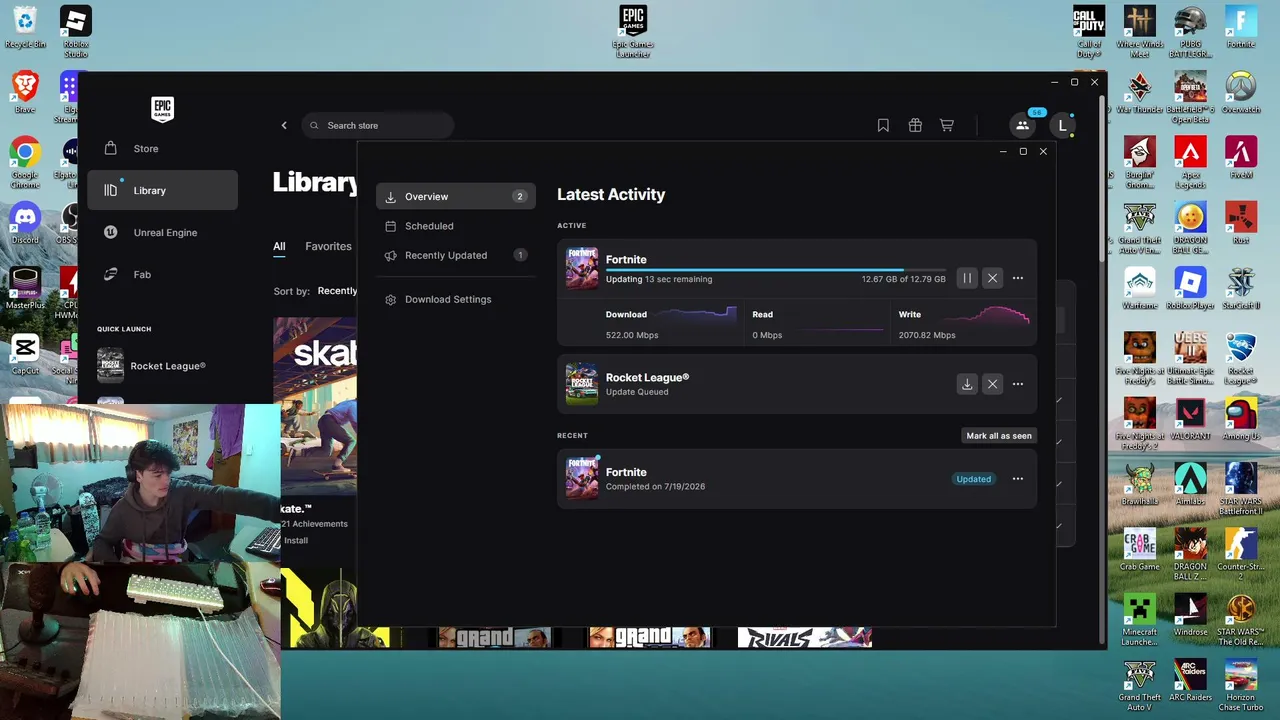
Task: Select the Crab Game desktop icon
Action: click(x=1140, y=550)
